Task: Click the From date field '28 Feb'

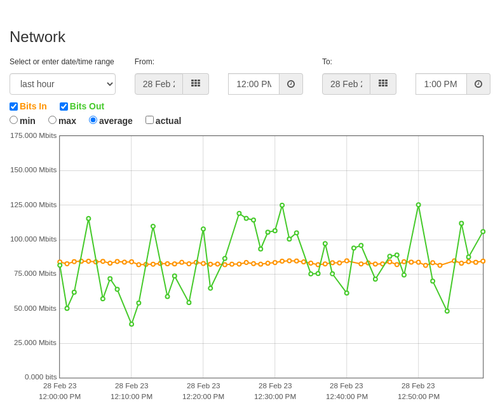Action: [x=159, y=84]
